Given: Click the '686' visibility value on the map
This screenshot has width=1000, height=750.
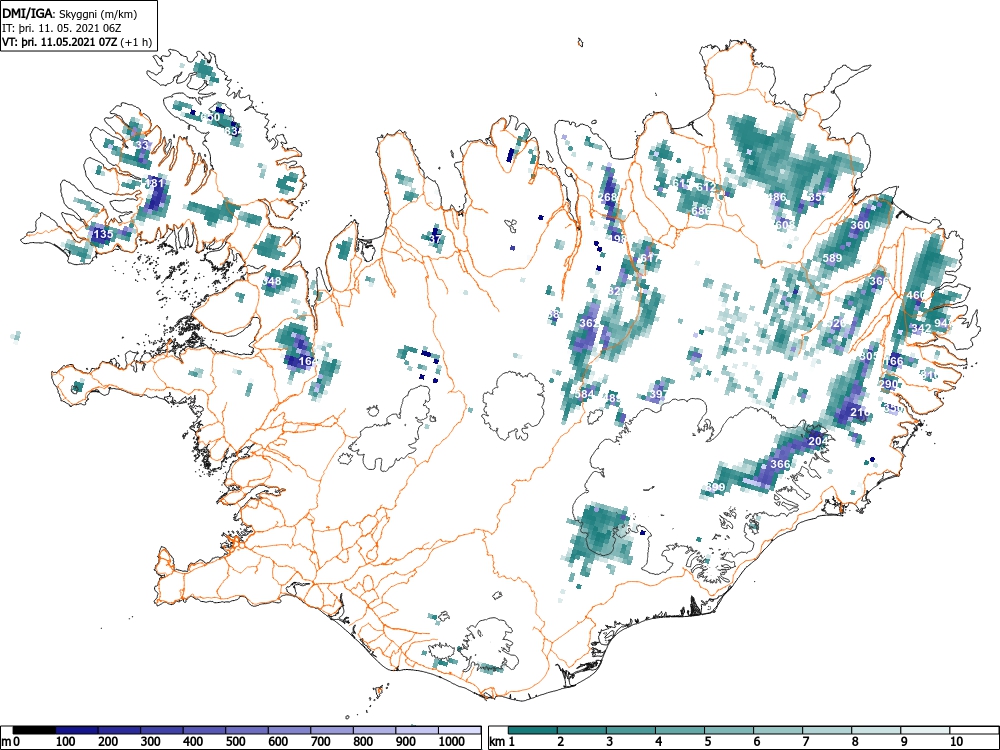Looking at the screenshot, I should 701,211.
